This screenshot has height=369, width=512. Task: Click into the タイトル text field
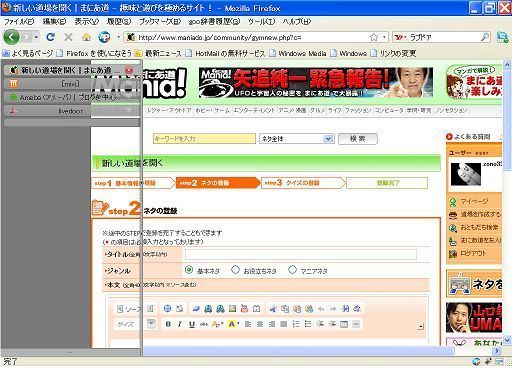tap(301, 255)
